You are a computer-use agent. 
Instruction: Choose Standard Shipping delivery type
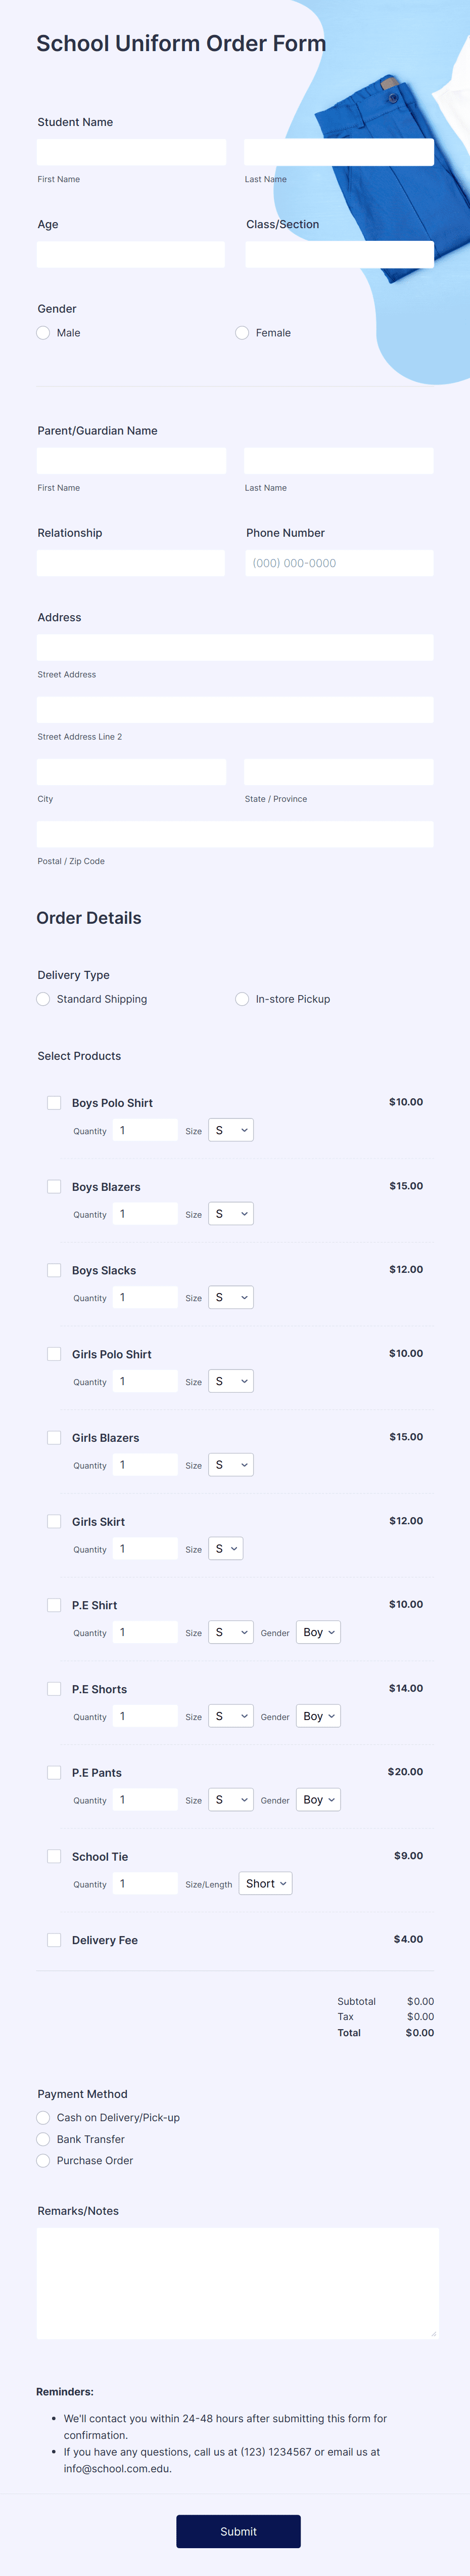click(43, 999)
